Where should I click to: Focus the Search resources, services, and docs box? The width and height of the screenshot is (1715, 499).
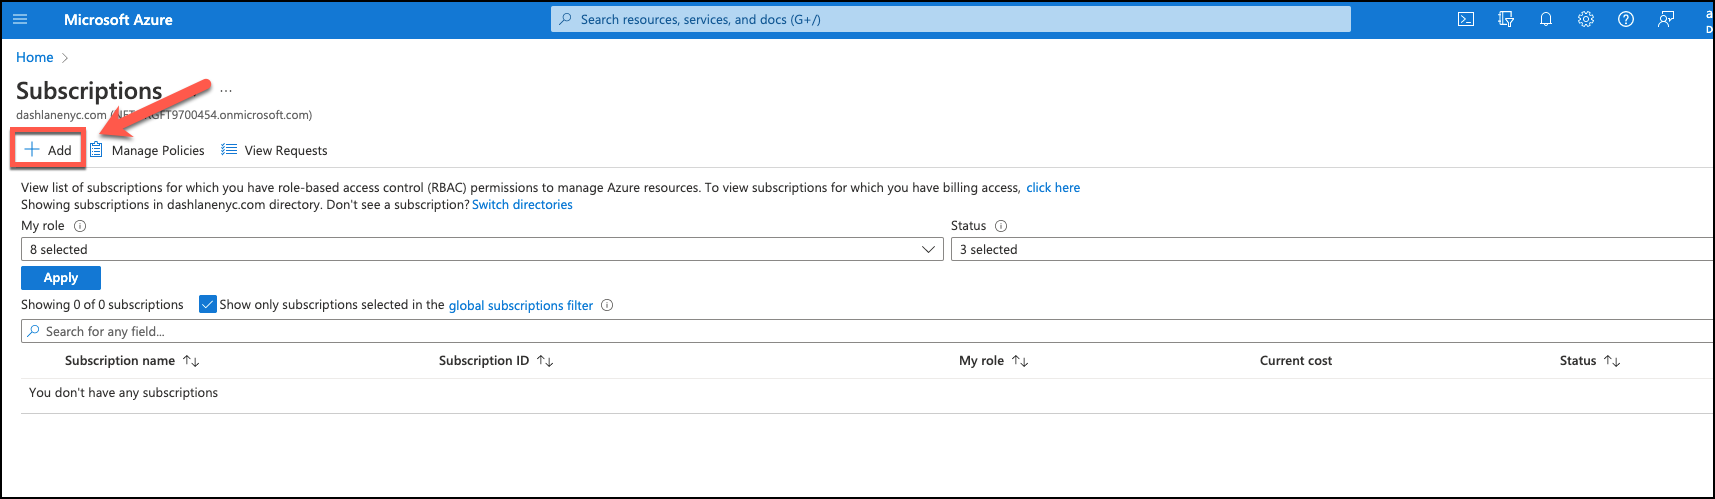pyautogui.click(x=950, y=19)
